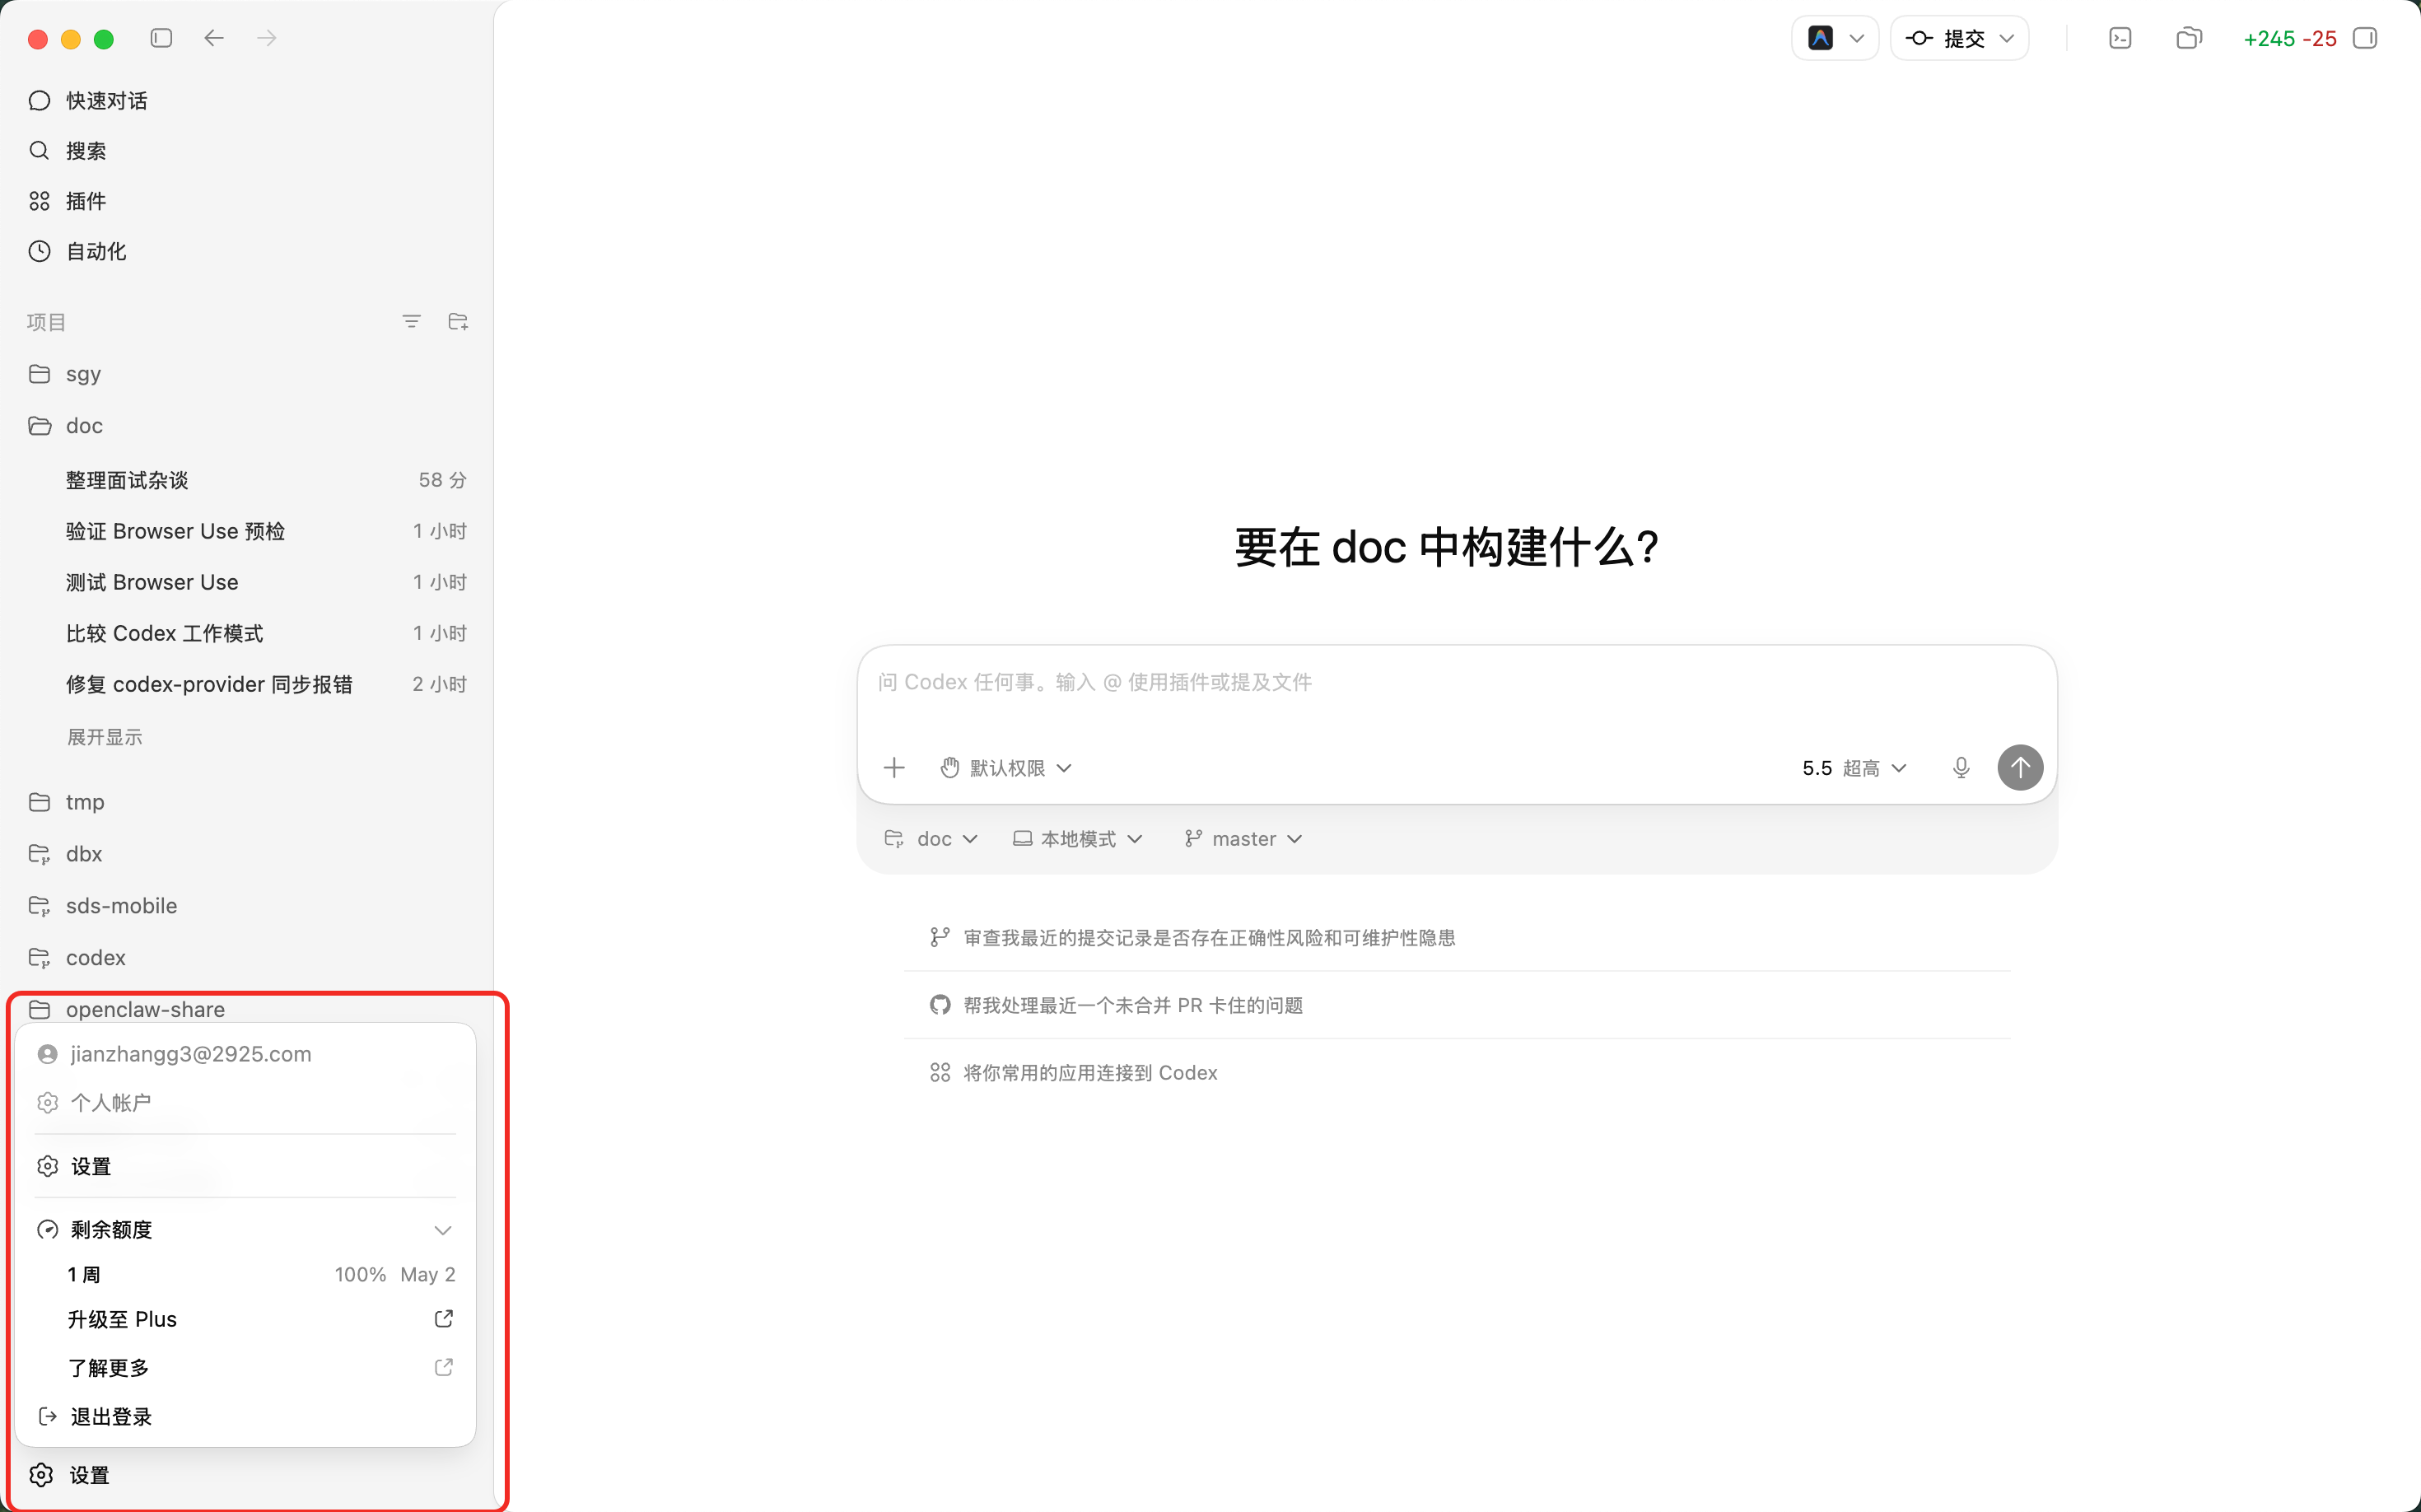2421x1512 pixels.
Task: Open the 自动化 automation panel
Action: pos(95,251)
